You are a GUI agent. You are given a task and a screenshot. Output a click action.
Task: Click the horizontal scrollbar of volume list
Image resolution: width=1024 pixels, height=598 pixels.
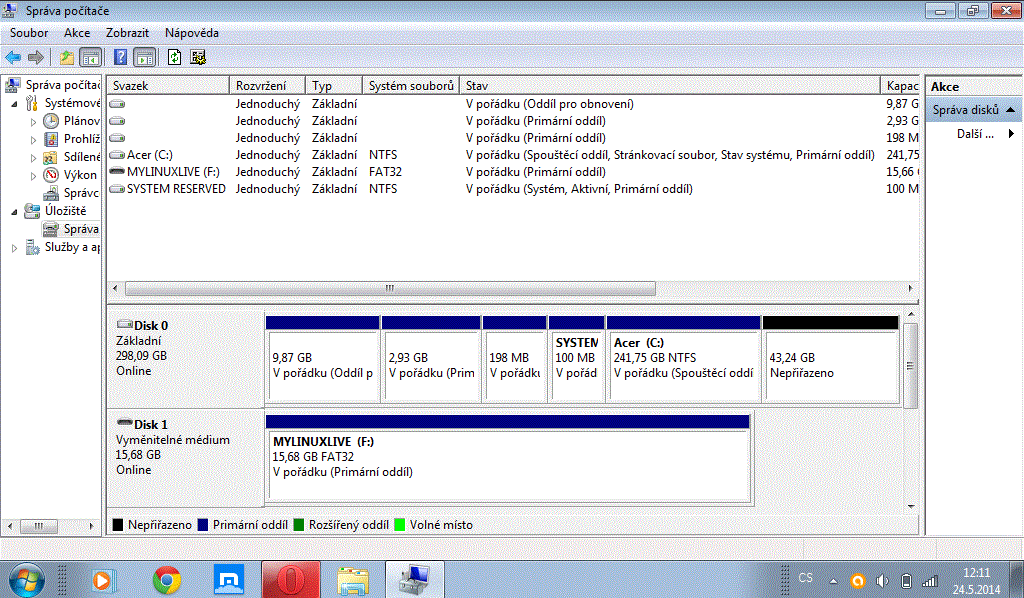390,289
